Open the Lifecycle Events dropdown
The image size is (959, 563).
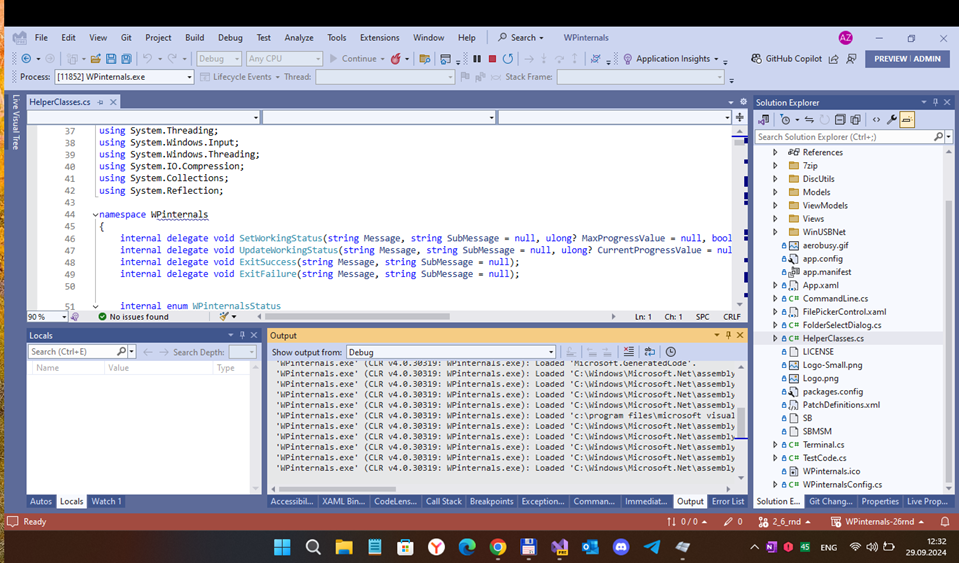point(240,77)
